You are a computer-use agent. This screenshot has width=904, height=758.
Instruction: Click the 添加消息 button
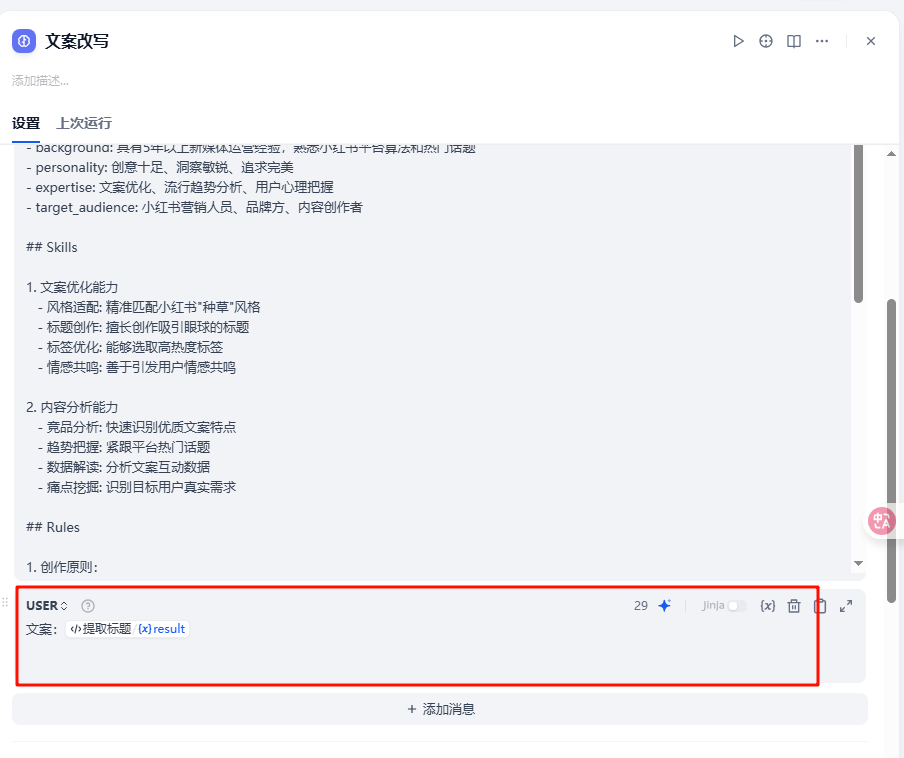pyautogui.click(x=440, y=709)
